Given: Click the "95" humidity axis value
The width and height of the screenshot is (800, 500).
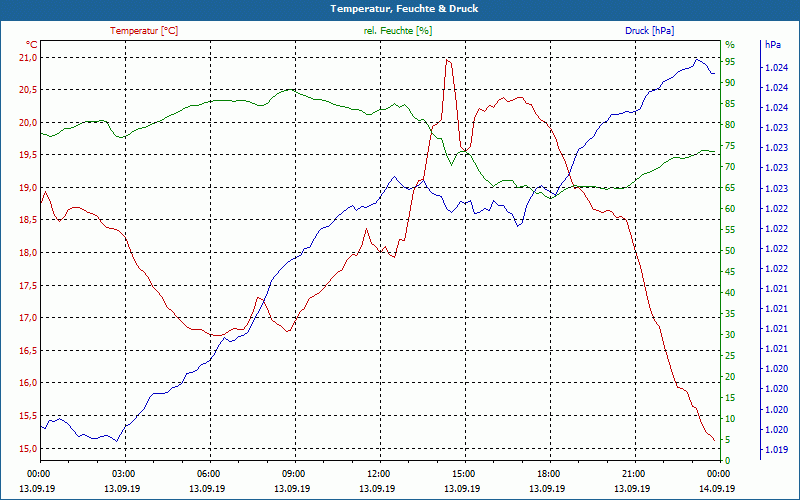Looking at the screenshot, I should point(730,62).
